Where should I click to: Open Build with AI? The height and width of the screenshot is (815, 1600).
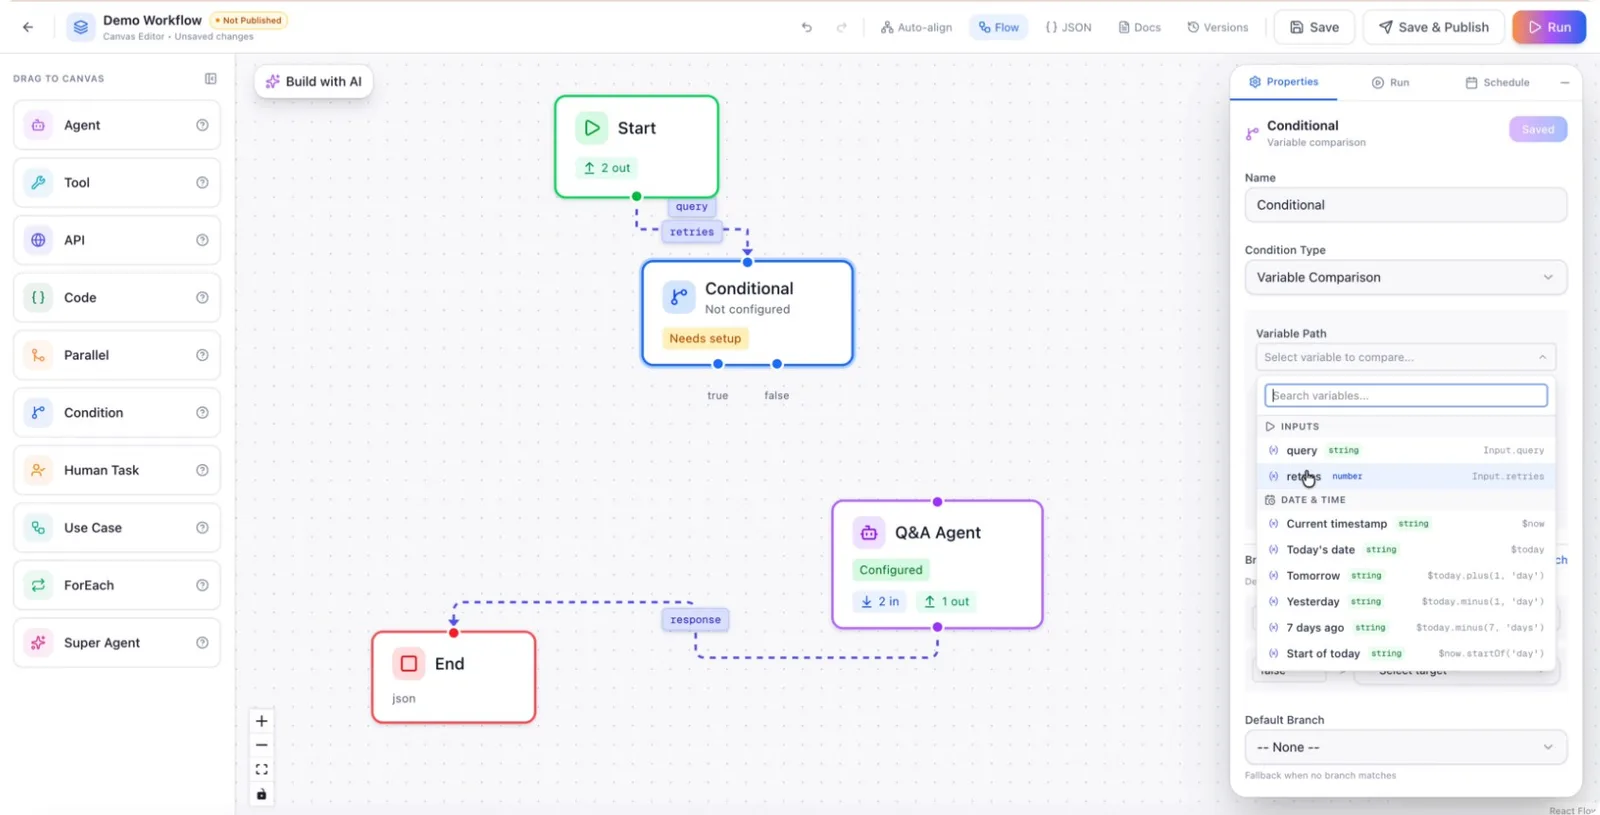[314, 82]
